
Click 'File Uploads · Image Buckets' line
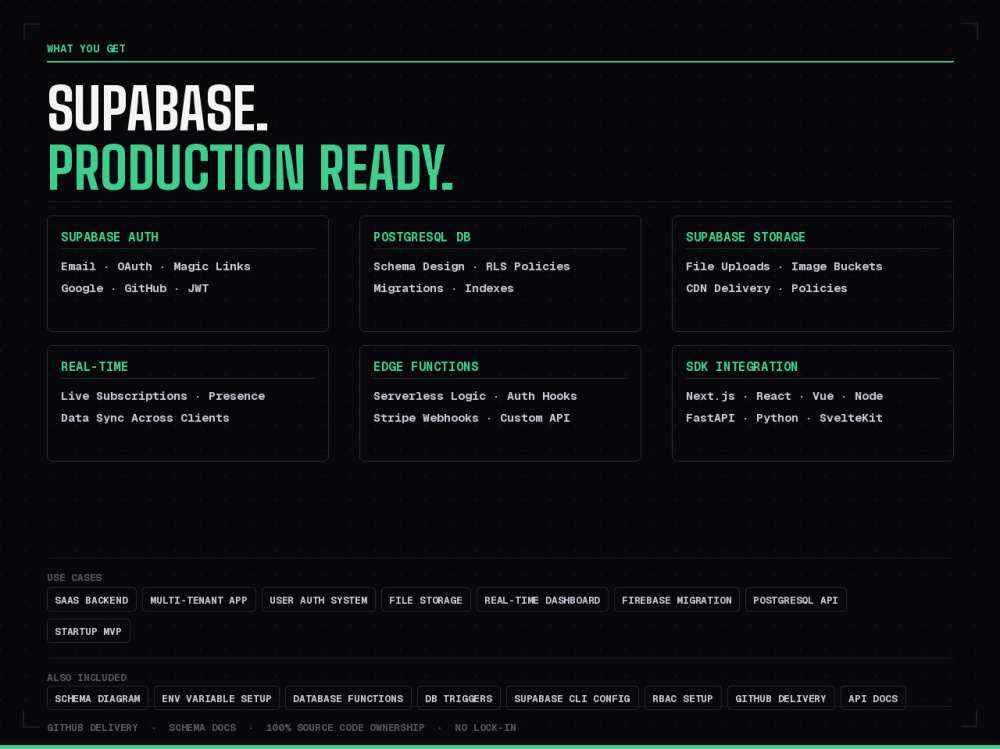(784, 266)
